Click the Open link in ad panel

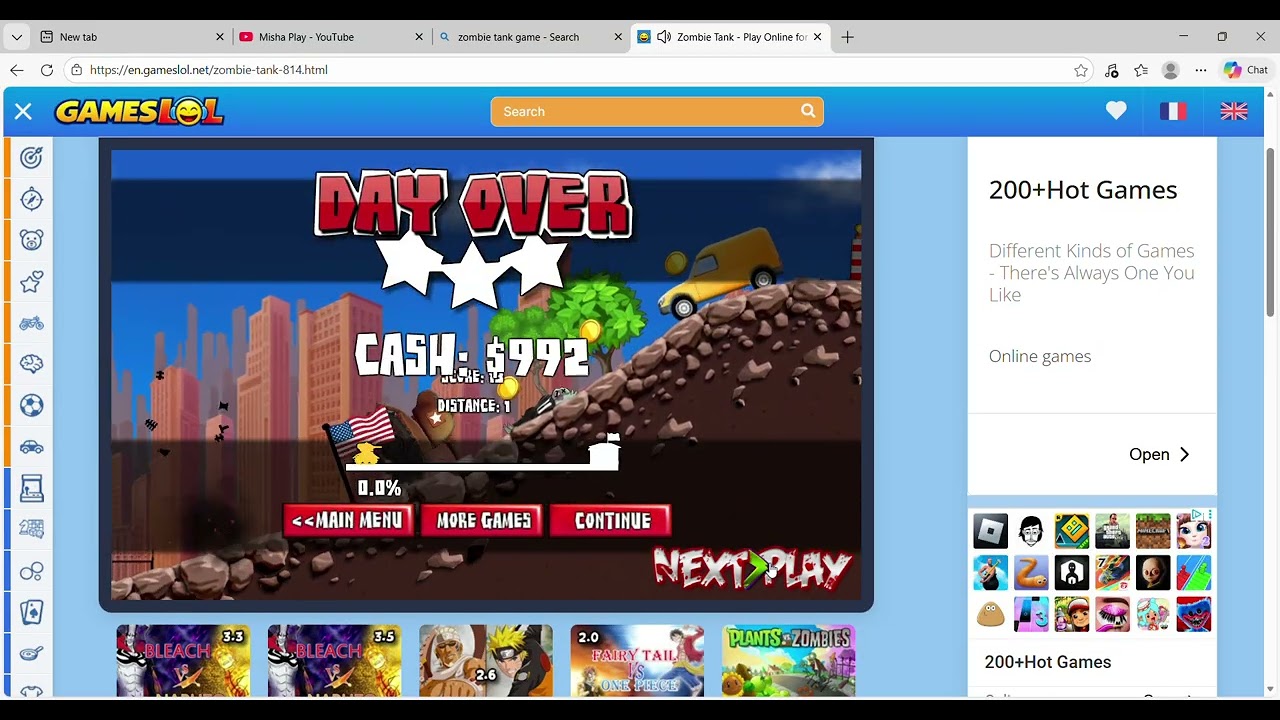click(1149, 454)
